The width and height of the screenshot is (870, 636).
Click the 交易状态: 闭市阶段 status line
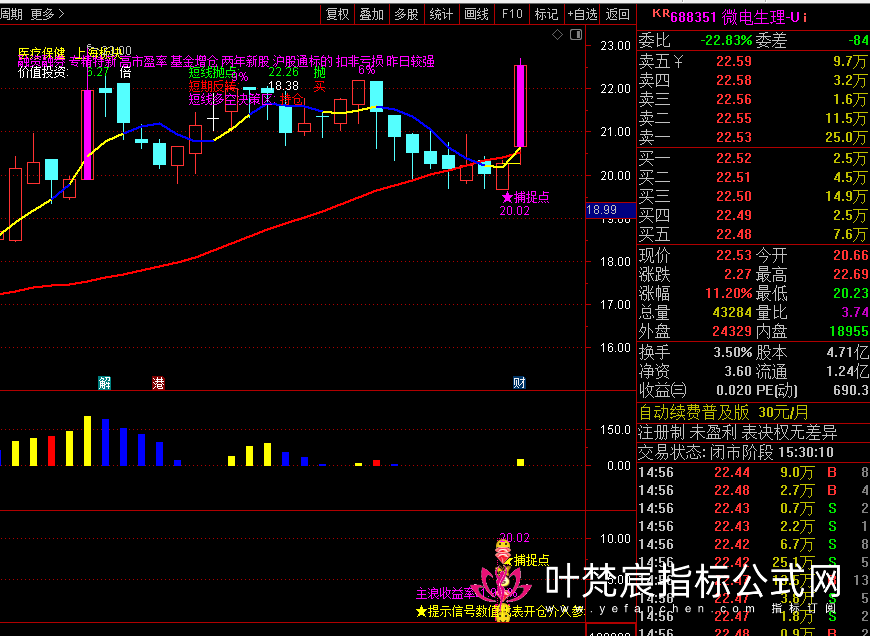[x=736, y=452]
